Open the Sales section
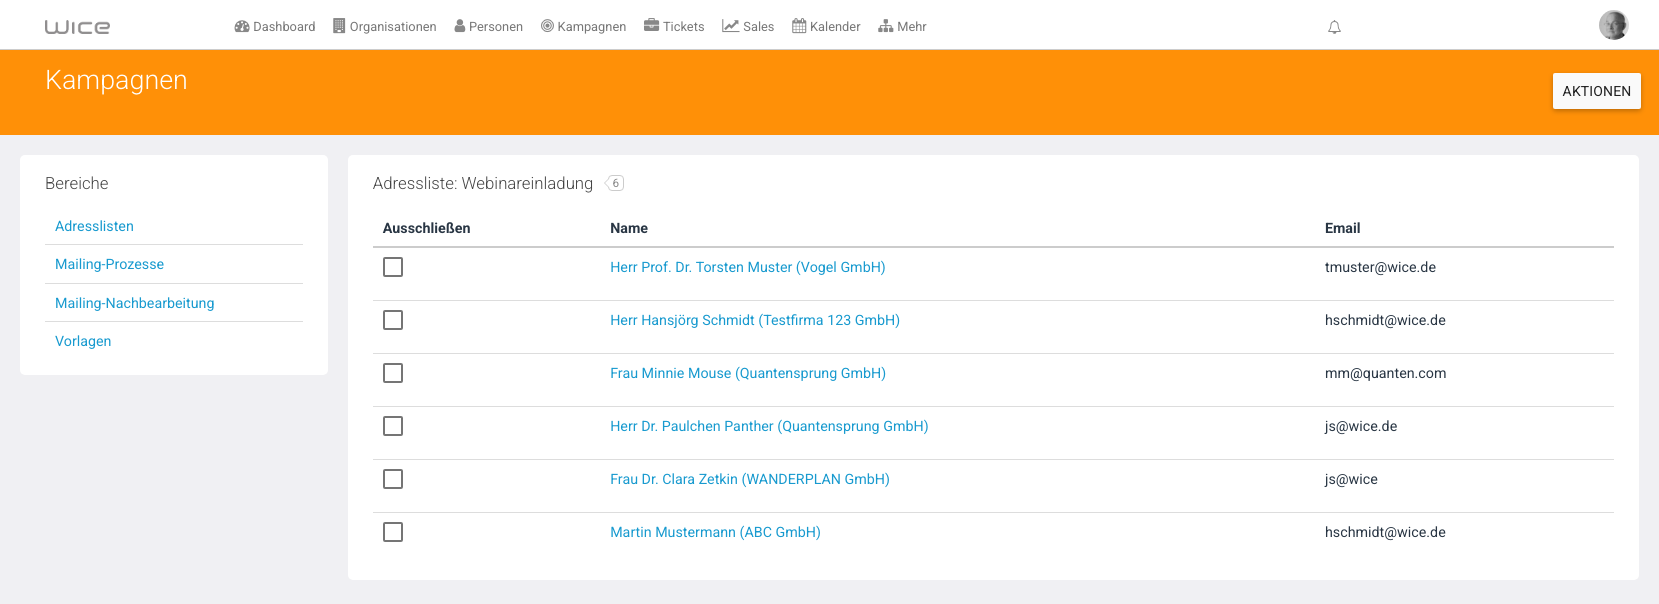 point(748,27)
